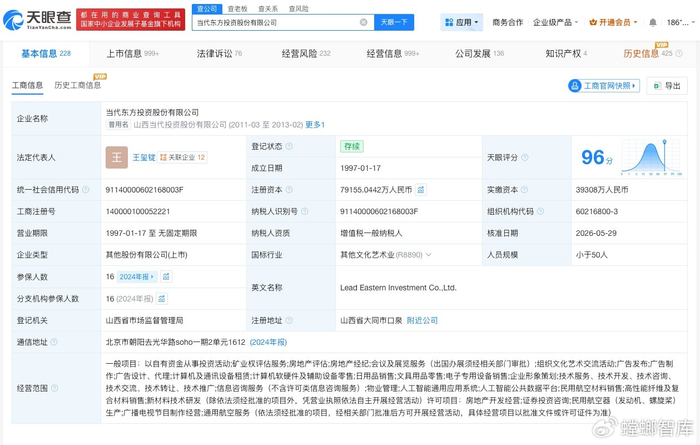
Task: Click help icon beside 历史信息 425
Action: (679, 54)
